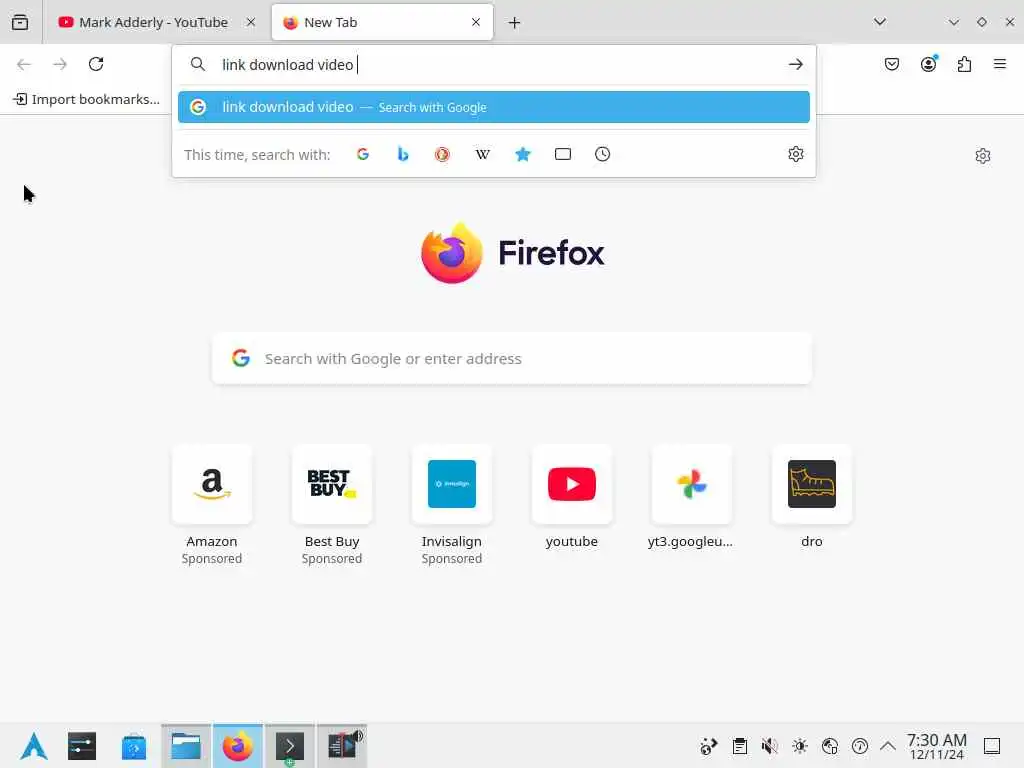Expand hidden system tray icons arrow
The height and width of the screenshot is (768, 1024).
pos(888,746)
